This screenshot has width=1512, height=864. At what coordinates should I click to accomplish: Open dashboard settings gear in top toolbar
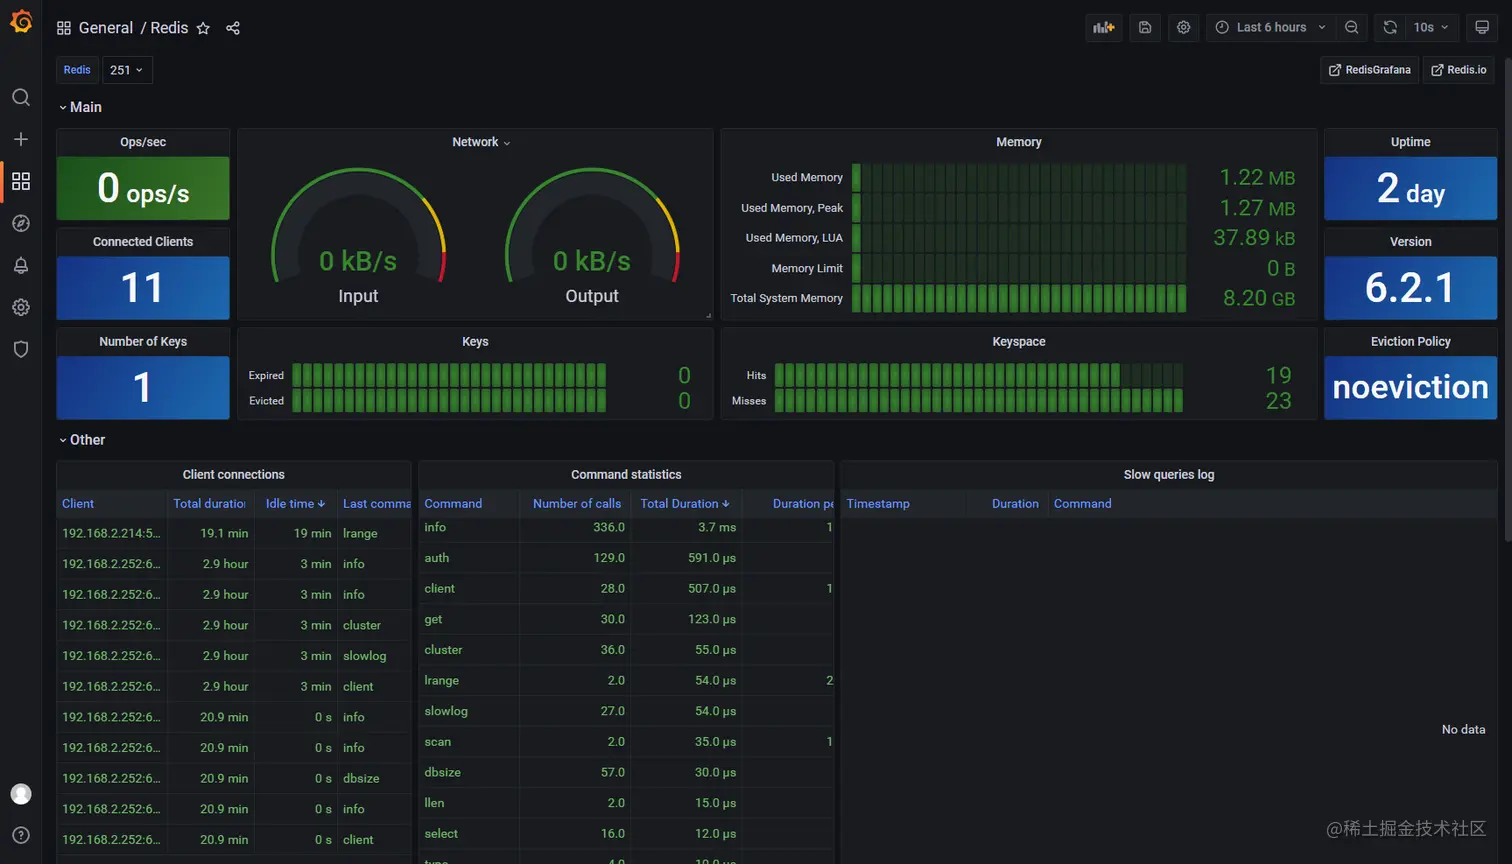coord(1184,28)
